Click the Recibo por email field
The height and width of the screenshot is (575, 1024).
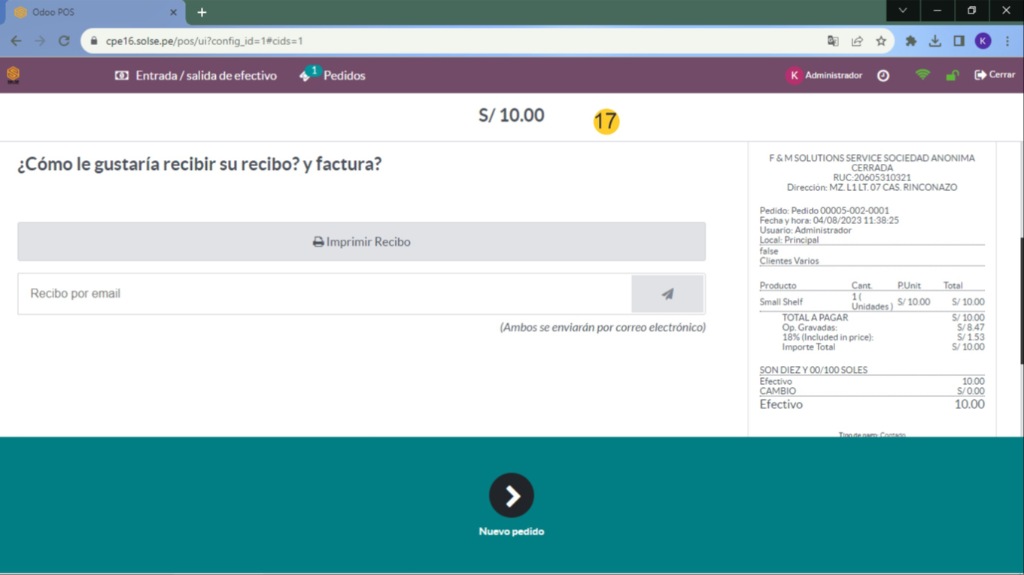324,294
